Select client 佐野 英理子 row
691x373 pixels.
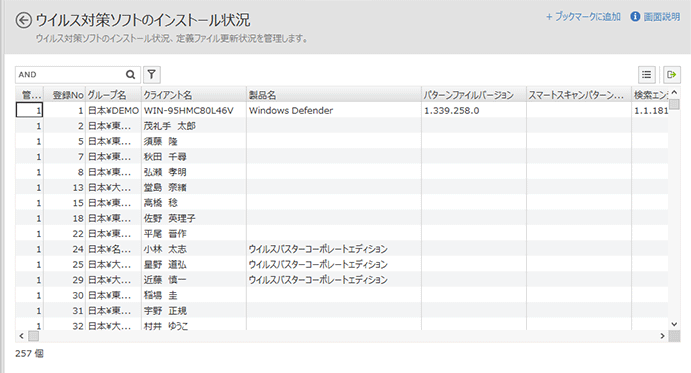(193, 219)
